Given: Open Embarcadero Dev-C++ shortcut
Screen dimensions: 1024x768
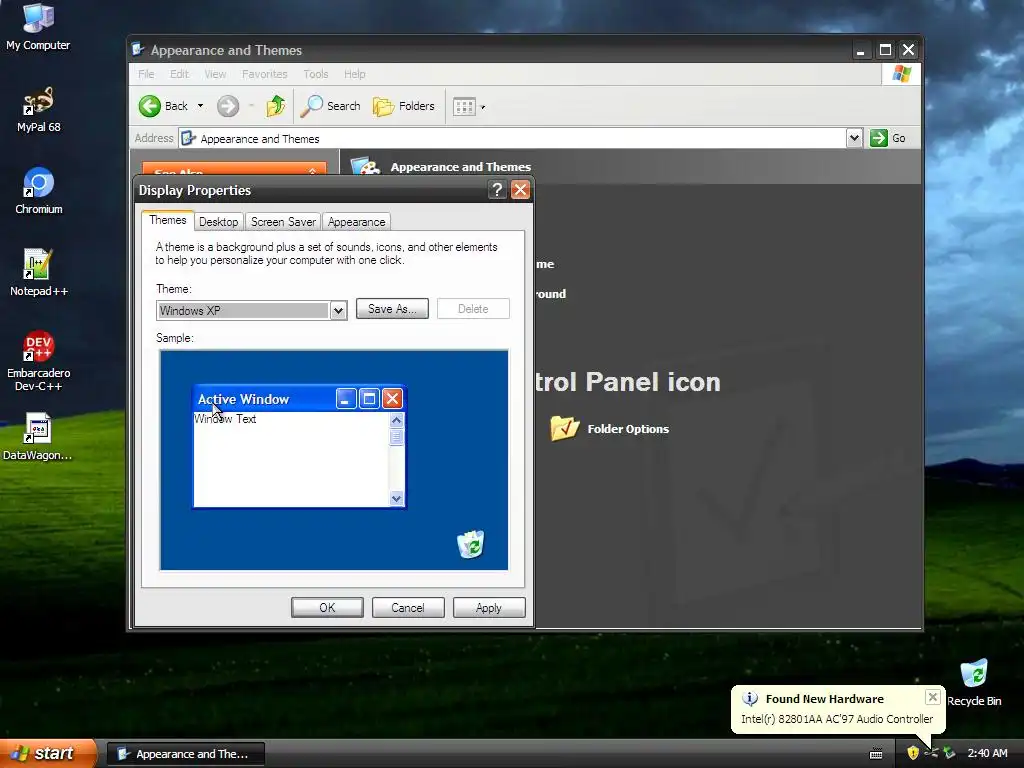Looking at the screenshot, I should (39, 360).
